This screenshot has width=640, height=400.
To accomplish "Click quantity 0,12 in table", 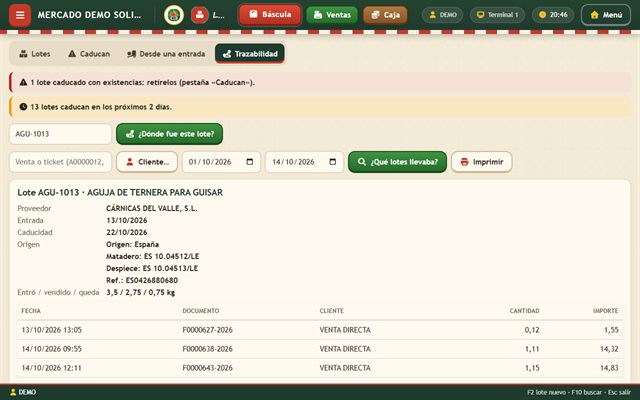I will click(532, 330).
